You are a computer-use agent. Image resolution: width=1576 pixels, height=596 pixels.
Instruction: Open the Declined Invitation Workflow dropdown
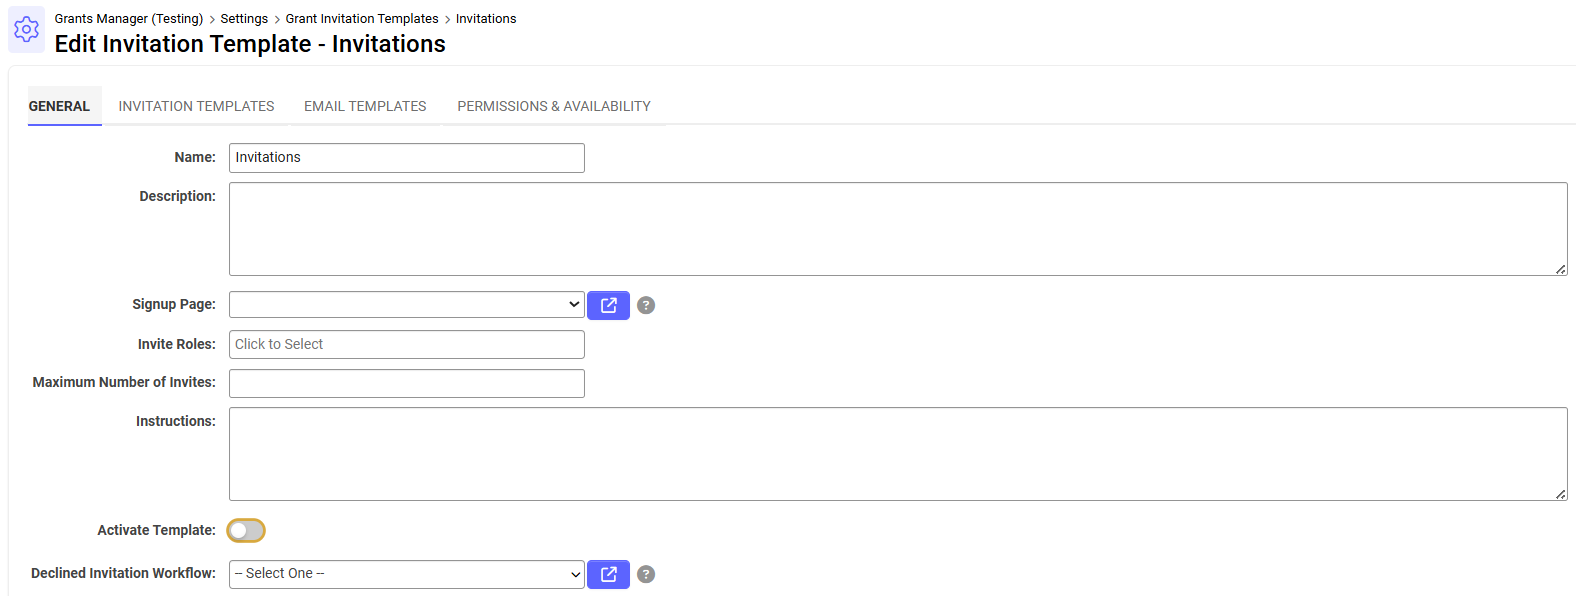click(406, 574)
